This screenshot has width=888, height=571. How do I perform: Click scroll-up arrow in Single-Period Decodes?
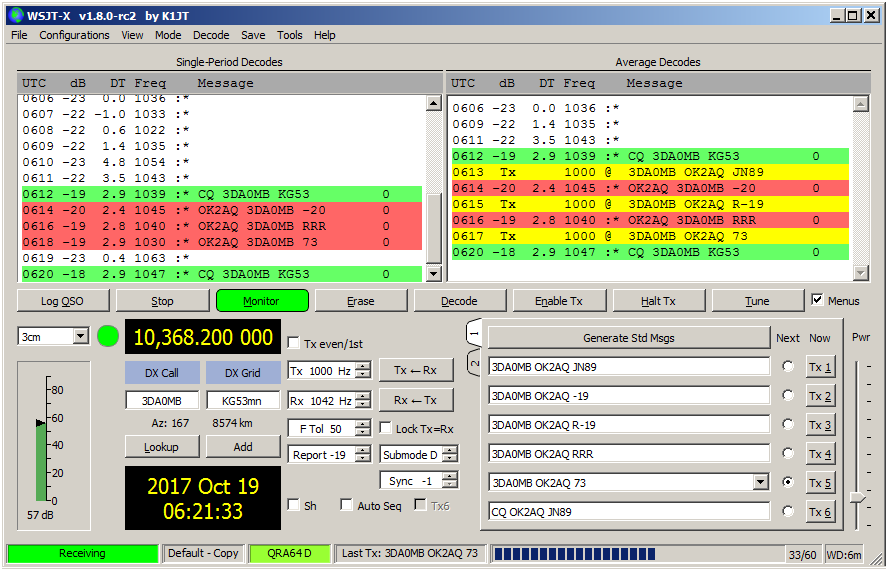pos(433,103)
